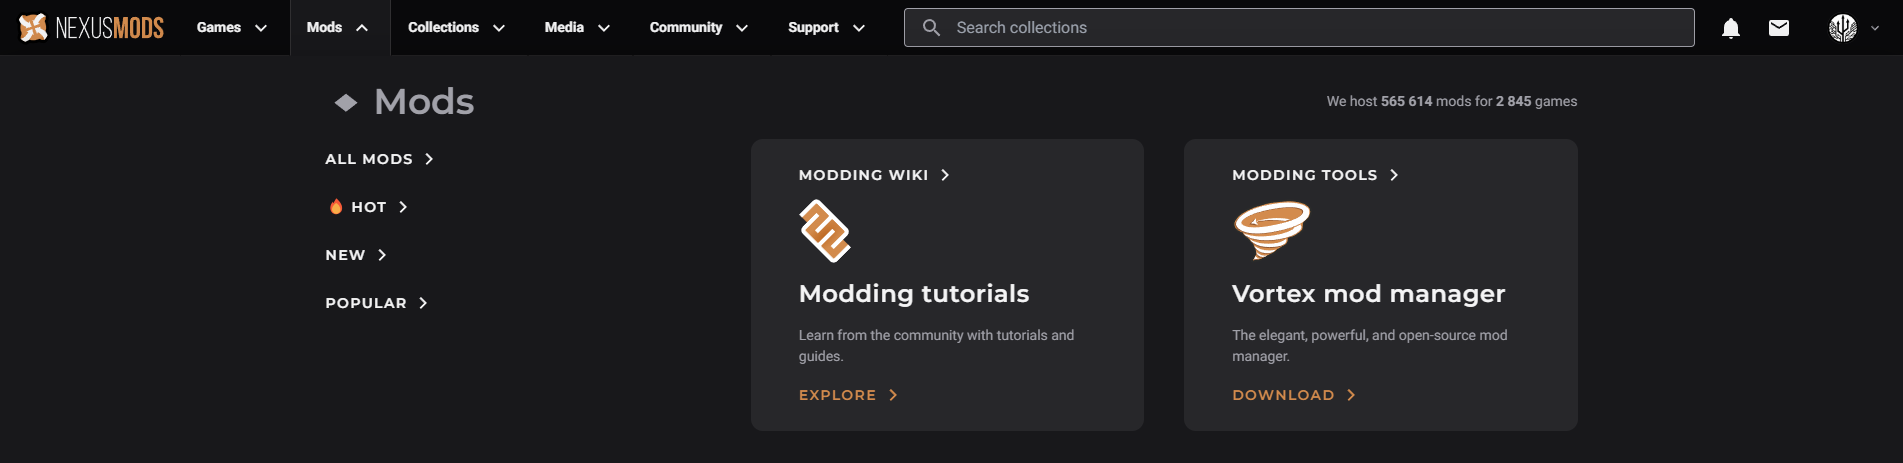Viewport: 1903px width, 463px height.
Task: Click the large Mods page heading
Action: coord(424,102)
